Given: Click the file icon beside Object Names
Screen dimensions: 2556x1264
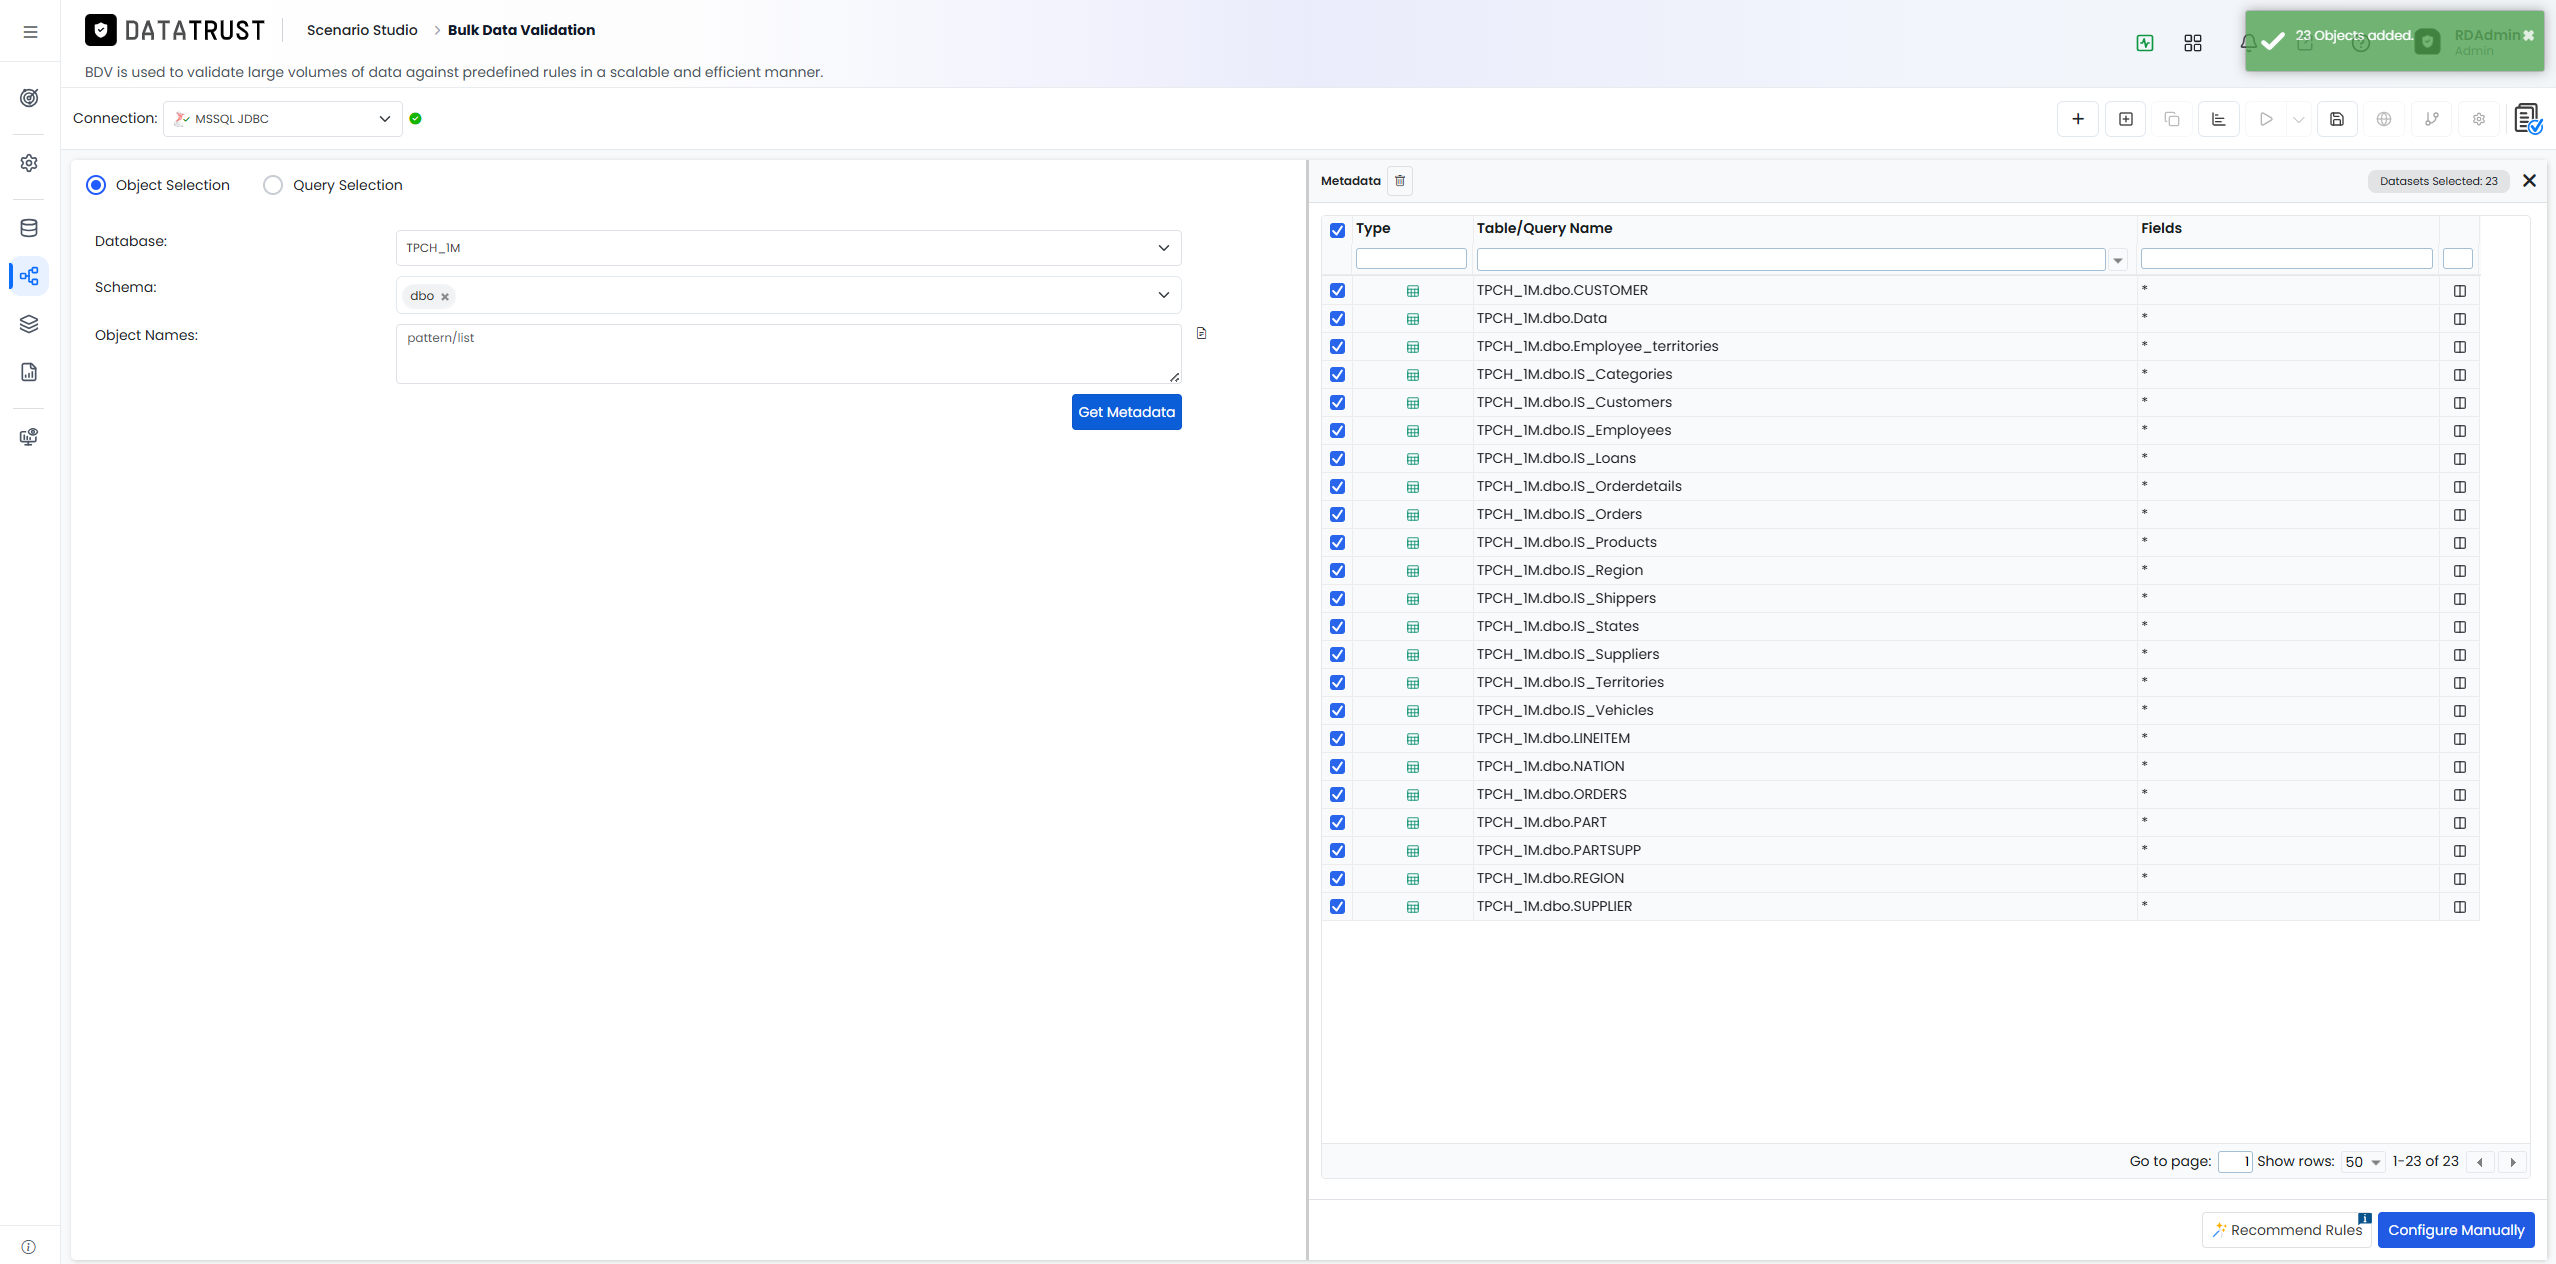Looking at the screenshot, I should click(x=1201, y=334).
